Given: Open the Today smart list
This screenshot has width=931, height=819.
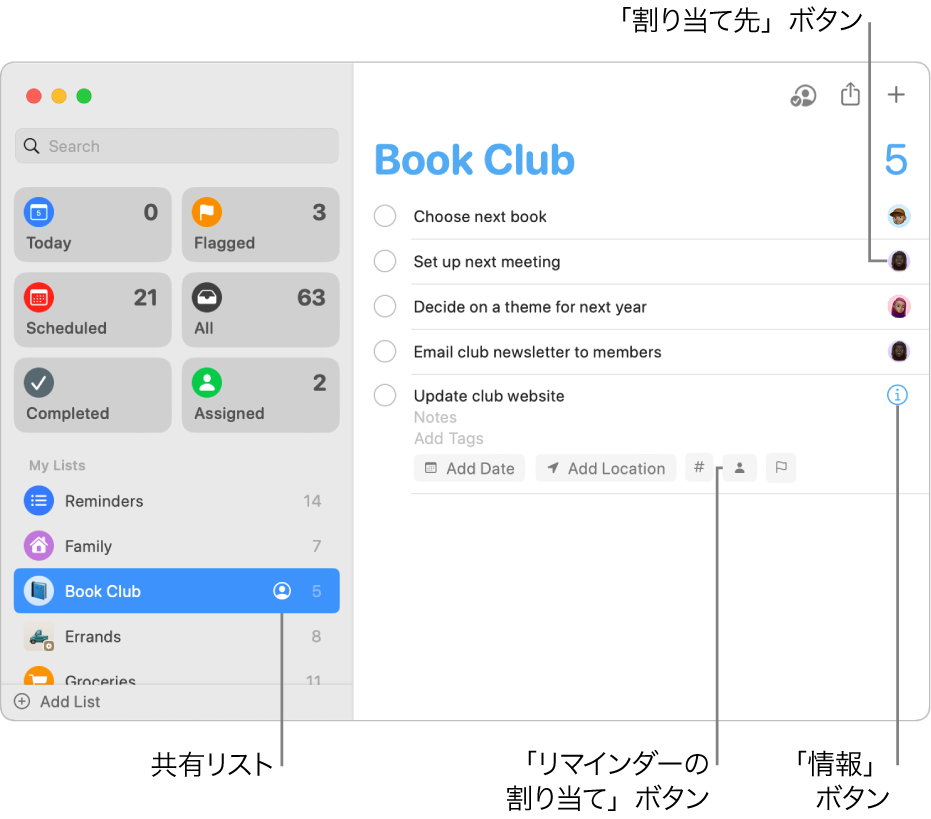Looking at the screenshot, I should (x=93, y=224).
